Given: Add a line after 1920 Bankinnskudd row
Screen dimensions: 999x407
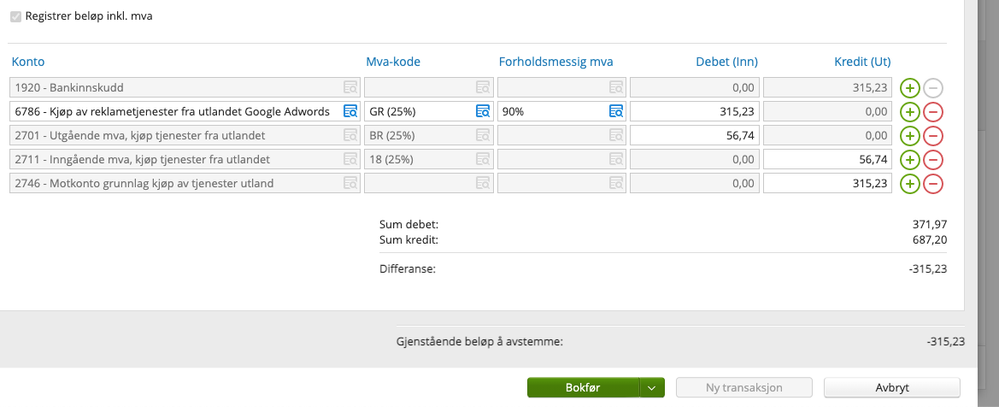Looking at the screenshot, I should pos(910,88).
